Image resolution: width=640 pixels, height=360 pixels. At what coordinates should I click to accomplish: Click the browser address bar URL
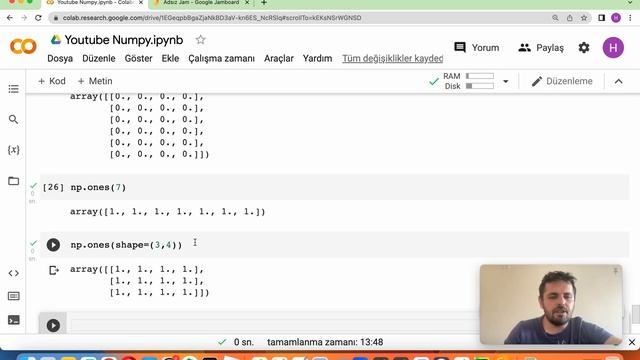point(212,18)
